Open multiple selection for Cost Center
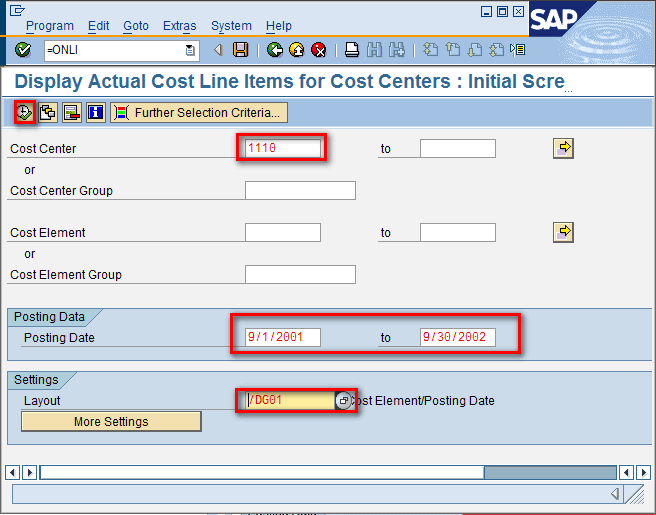This screenshot has height=515, width=656. pyautogui.click(x=564, y=149)
